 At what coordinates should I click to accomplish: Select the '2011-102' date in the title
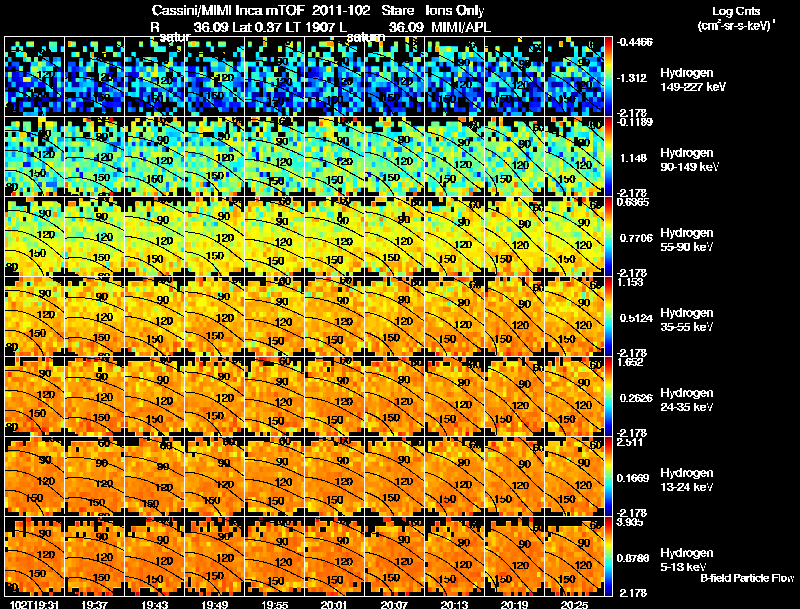point(341,11)
